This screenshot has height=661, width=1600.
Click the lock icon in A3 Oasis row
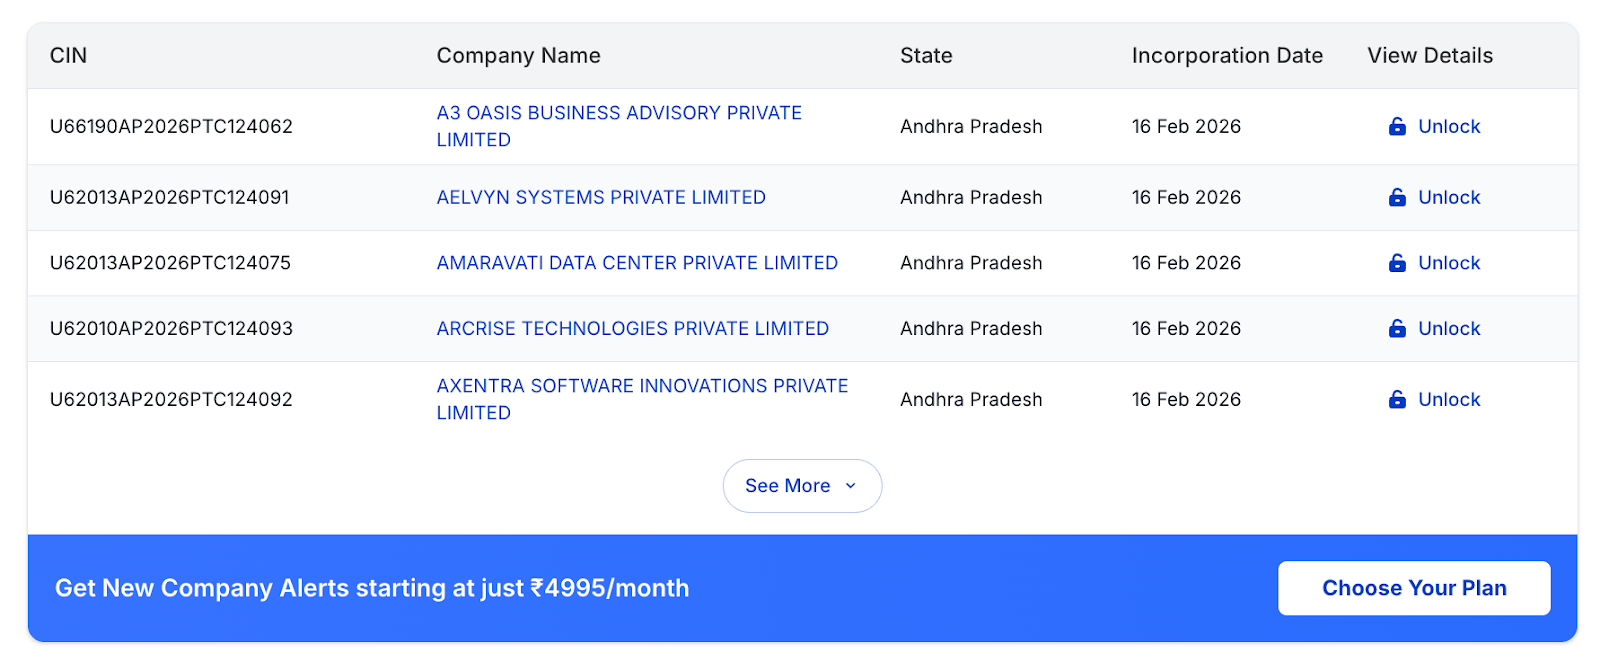pyautogui.click(x=1397, y=126)
